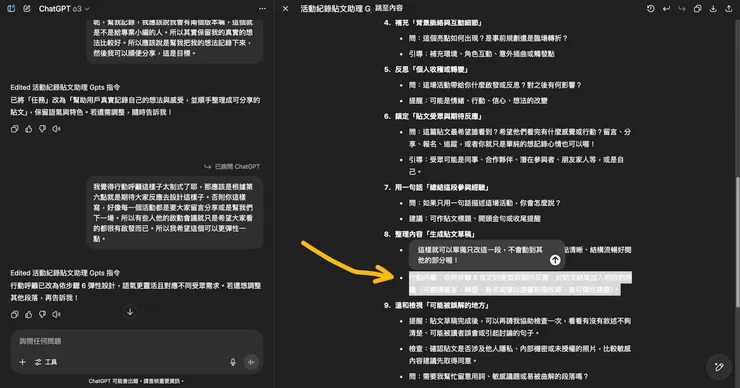Click highlighted 行動呼籲 paragraph in canvas

(x=520, y=284)
